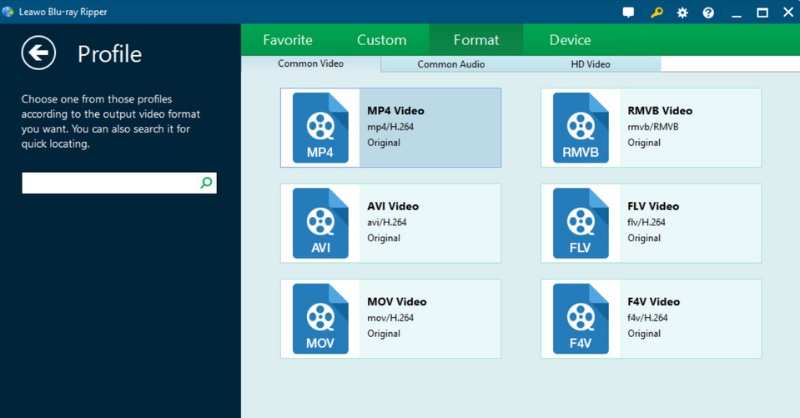The width and height of the screenshot is (800, 418).
Task: Select the Common Audio subtab
Action: 451,64
